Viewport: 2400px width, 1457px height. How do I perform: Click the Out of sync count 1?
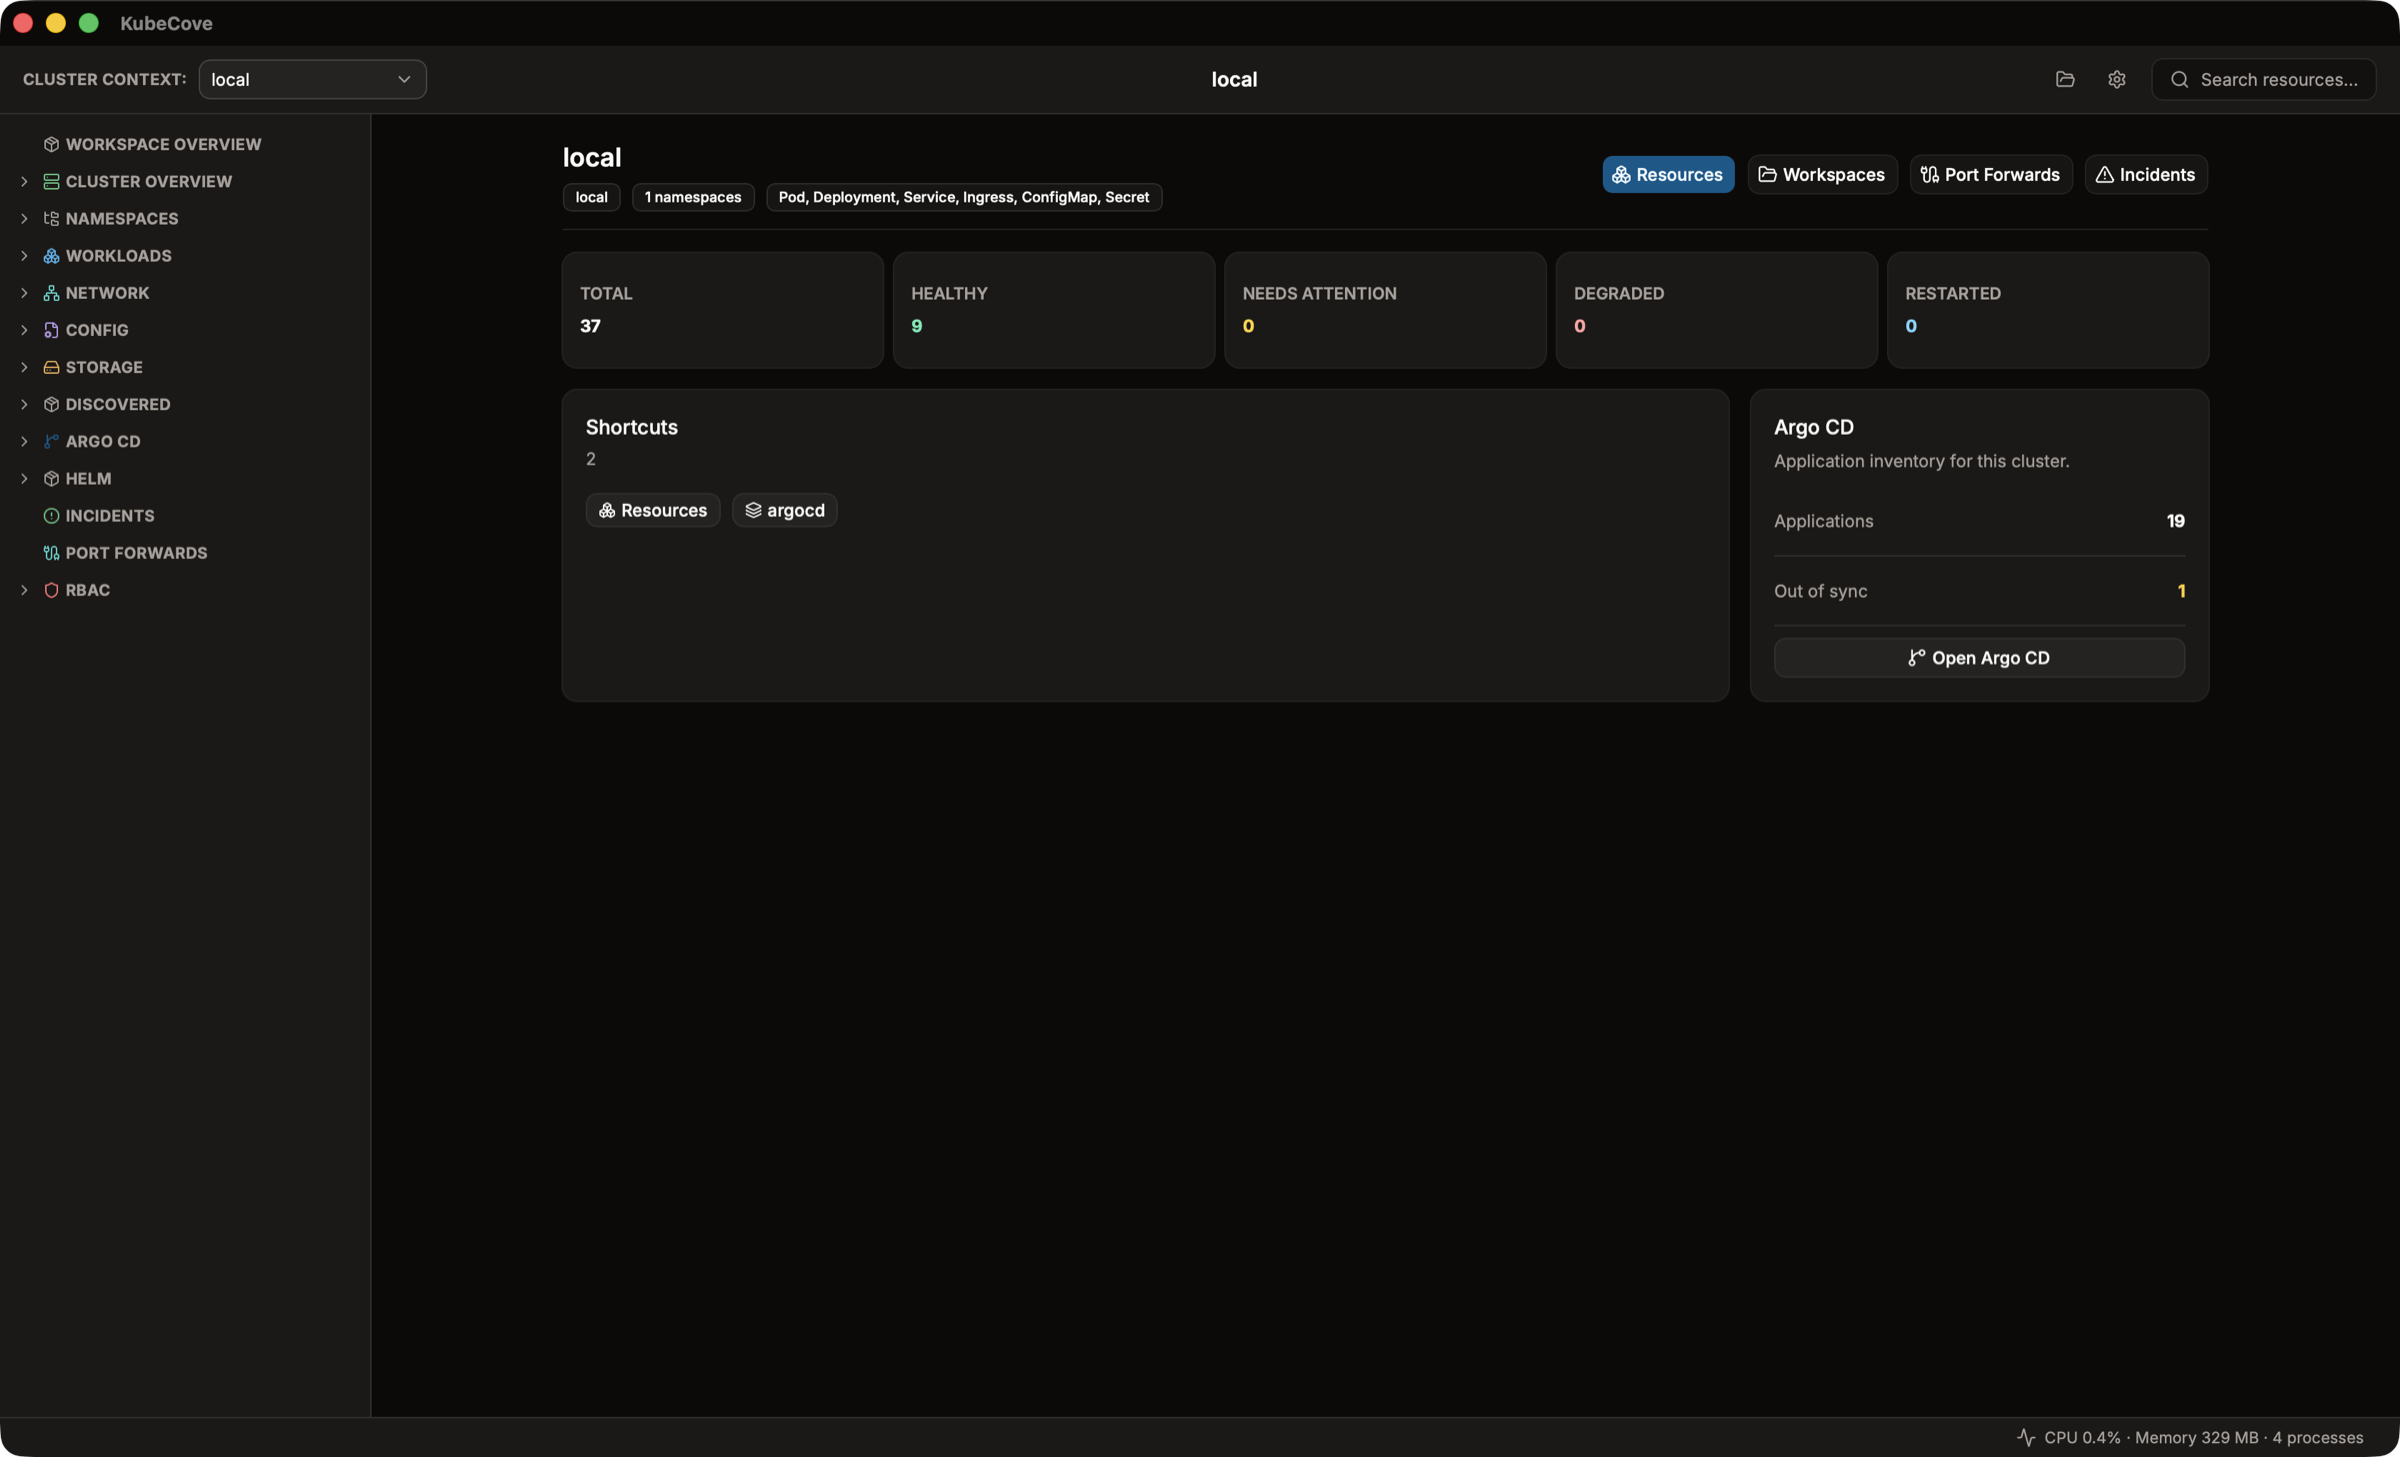(x=2181, y=591)
